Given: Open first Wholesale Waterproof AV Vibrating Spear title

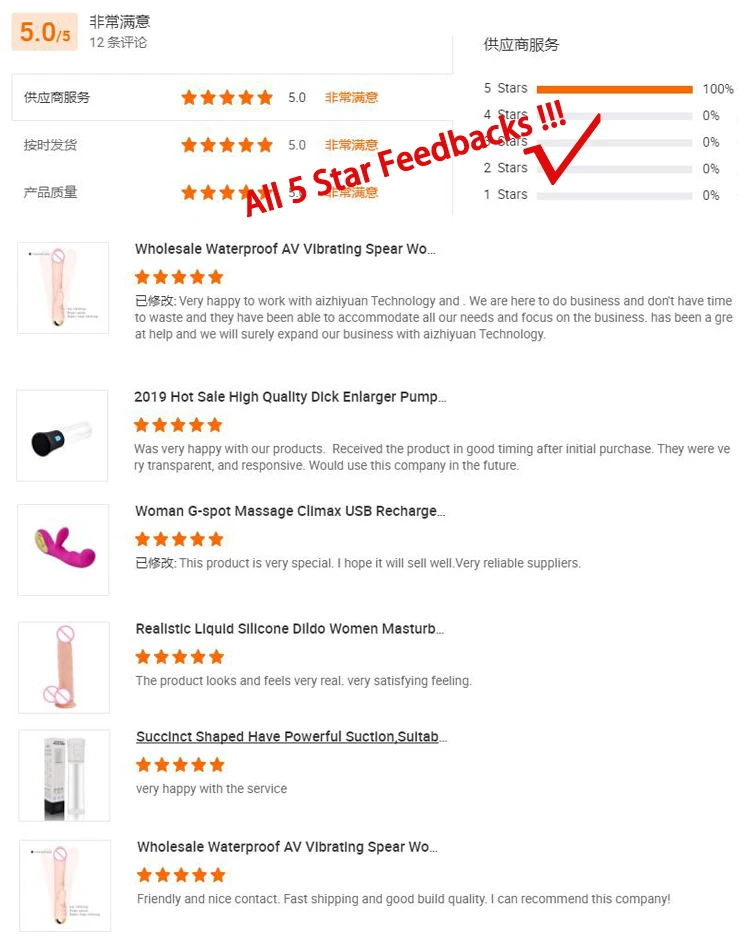Looking at the screenshot, I should pos(285,249).
